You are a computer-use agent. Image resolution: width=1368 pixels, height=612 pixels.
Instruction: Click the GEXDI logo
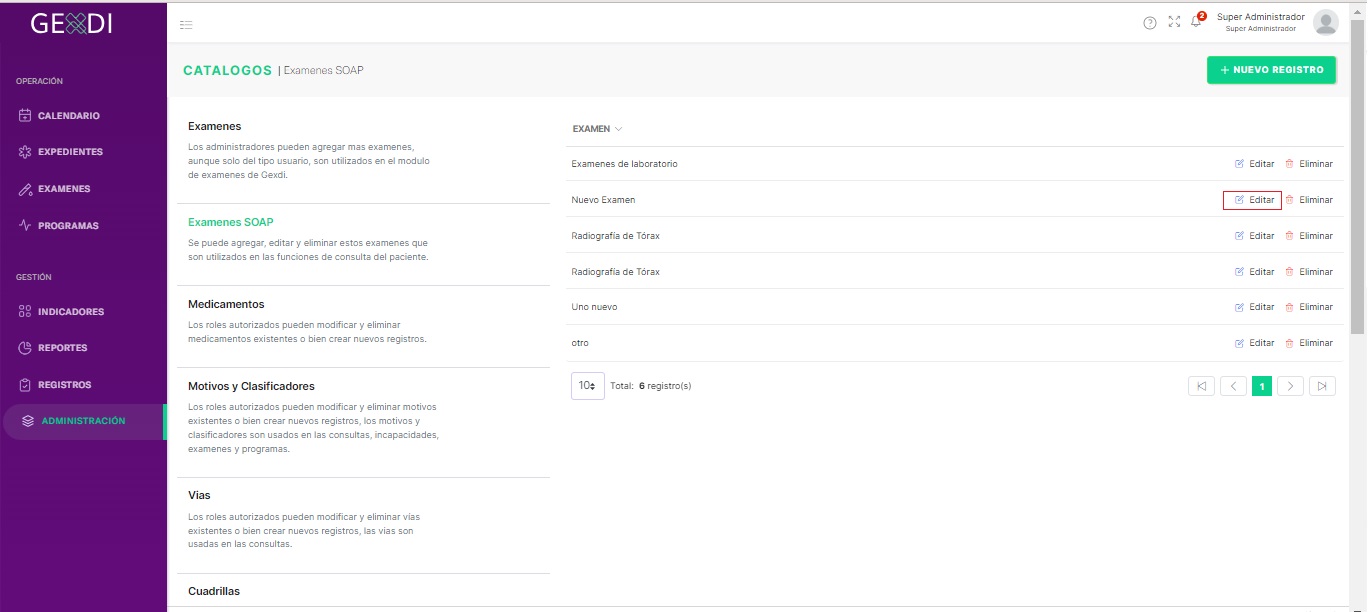coord(72,23)
